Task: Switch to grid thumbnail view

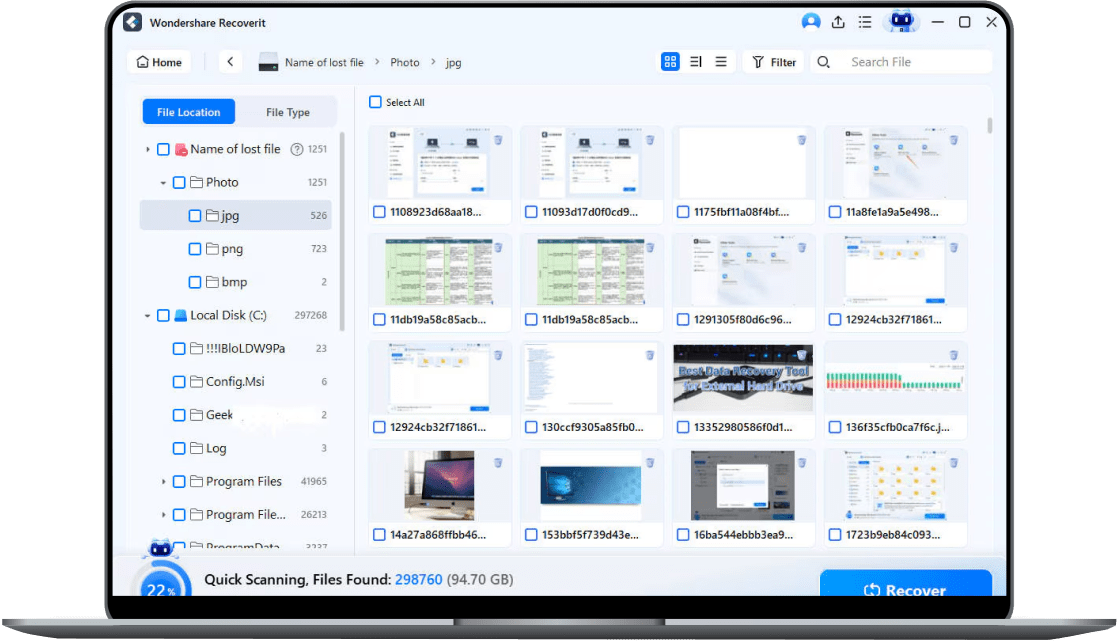Action: (670, 62)
